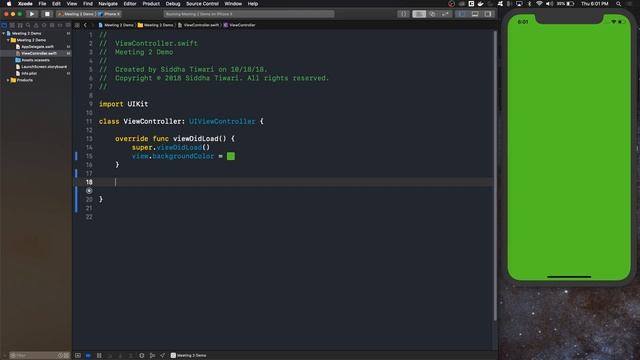Pause program execution in debug bar
The width and height of the screenshot is (640, 360).
tap(99, 356)
